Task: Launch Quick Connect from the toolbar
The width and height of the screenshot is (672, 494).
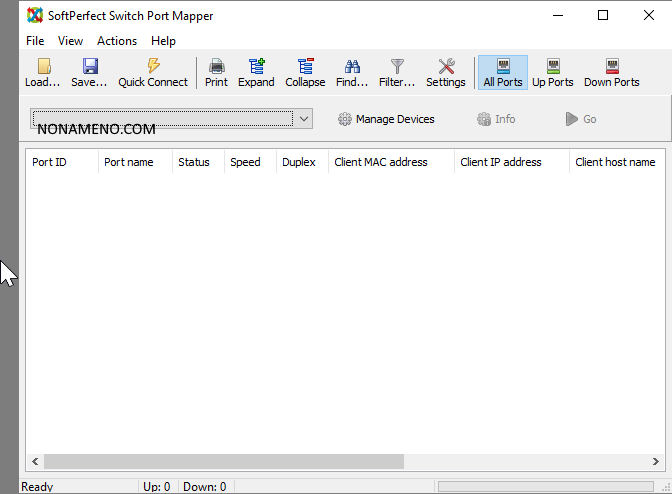Action: tap(153, 67)
